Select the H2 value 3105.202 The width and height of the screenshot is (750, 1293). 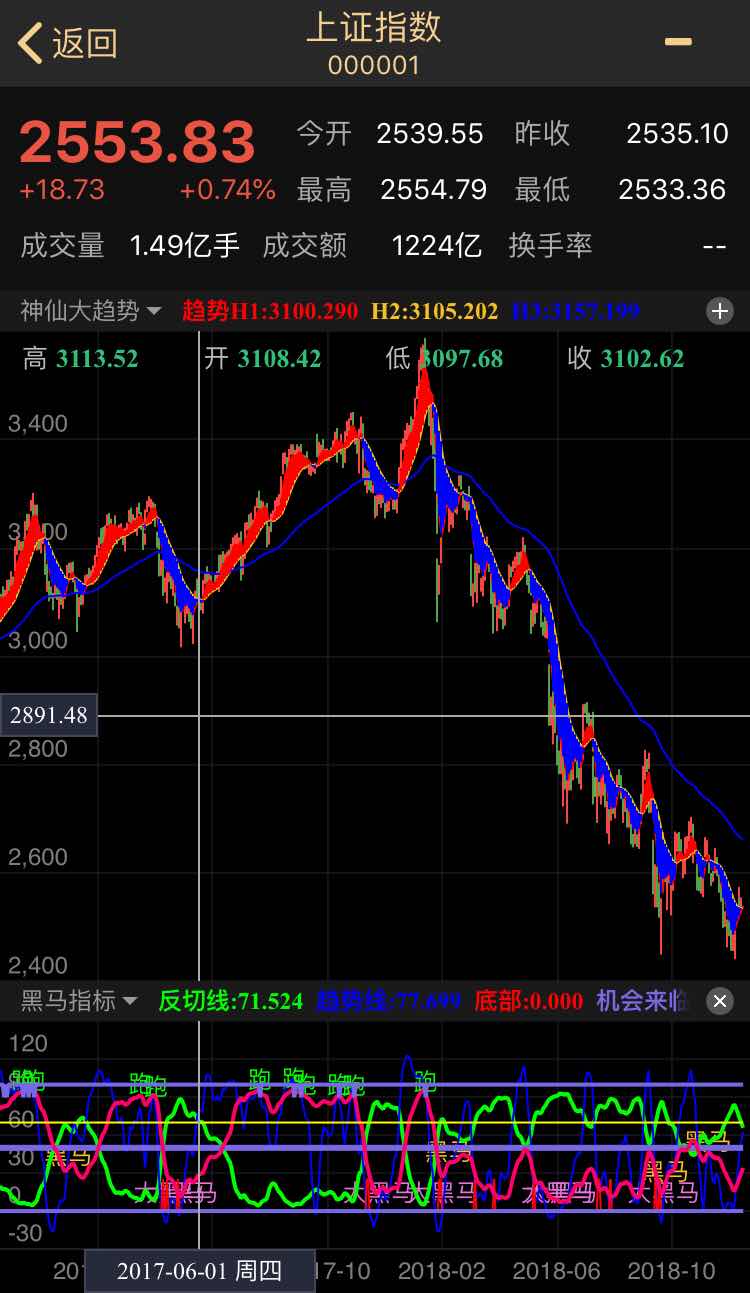tap(434, 311)
